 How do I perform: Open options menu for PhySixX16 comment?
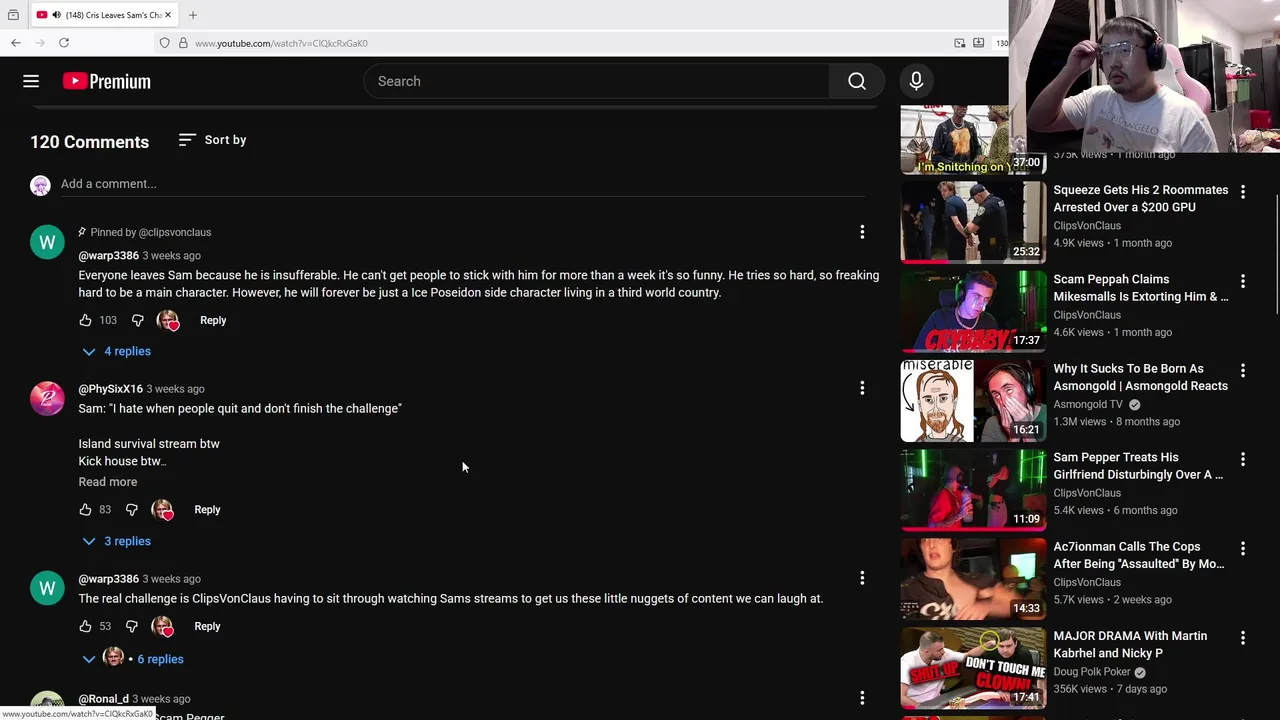862,388
